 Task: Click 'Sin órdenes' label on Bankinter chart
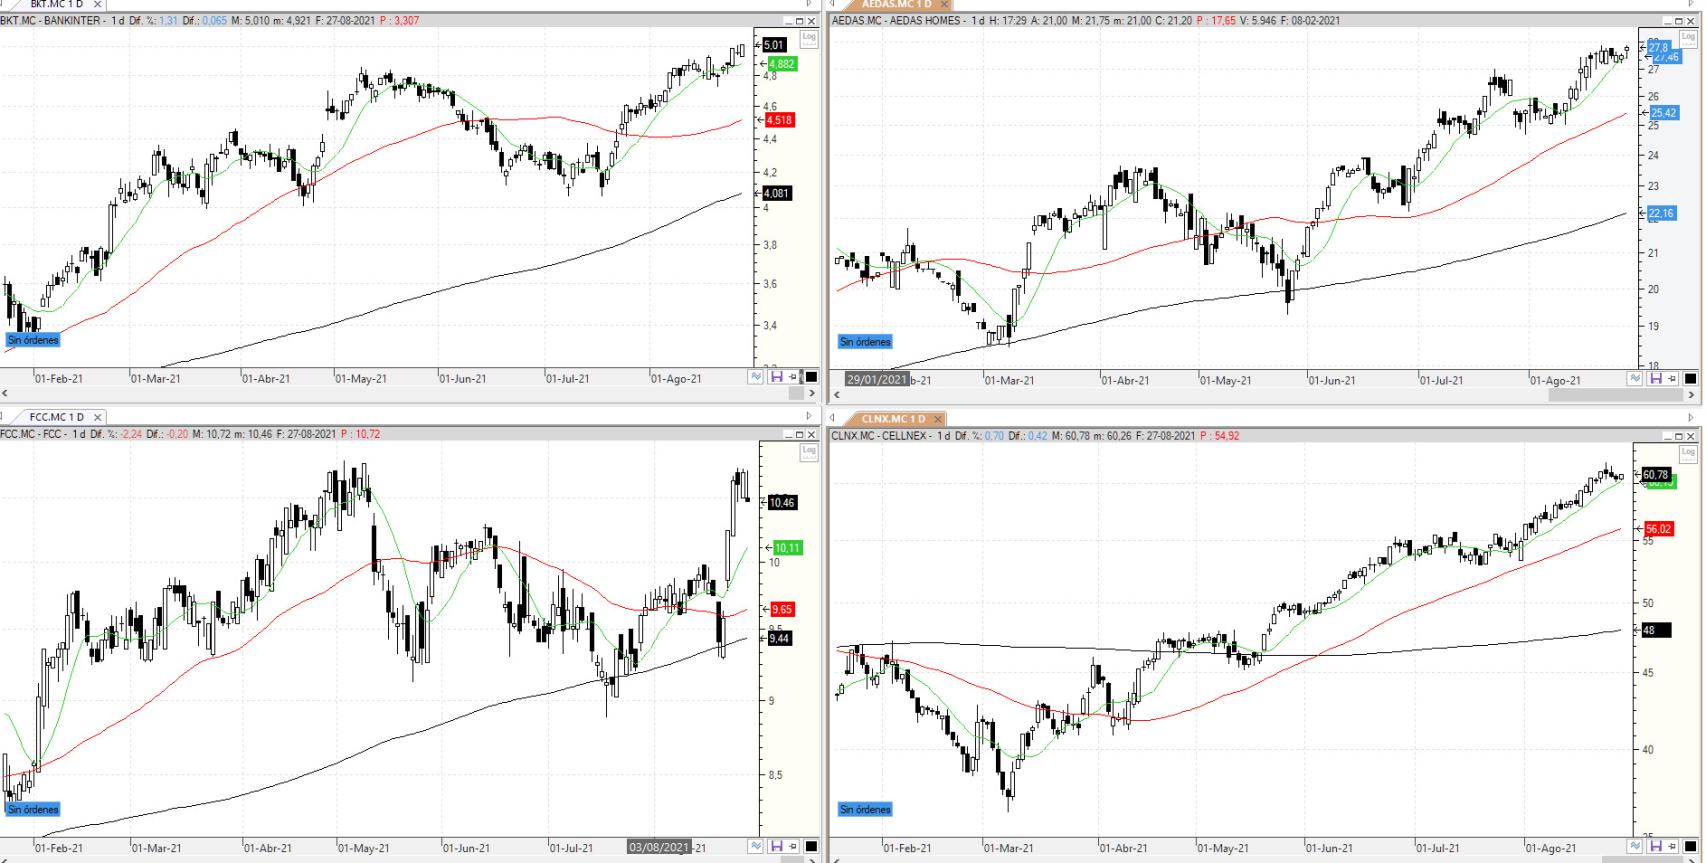pos(33,340)
